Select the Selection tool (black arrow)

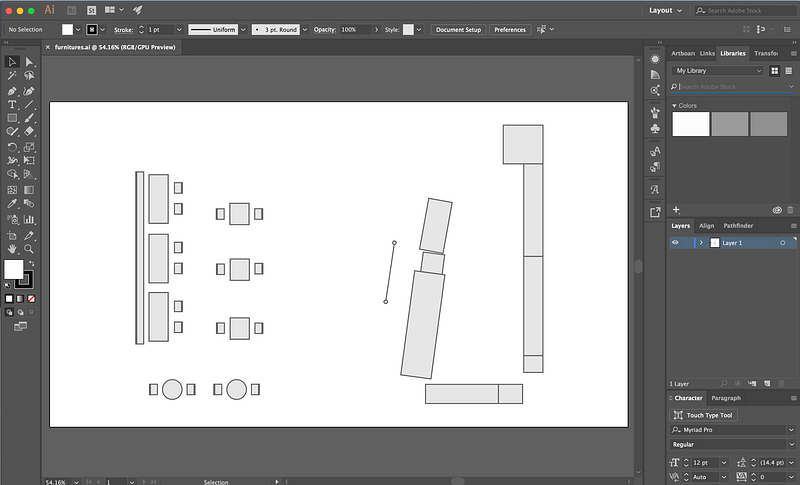(x=12, y=62)
